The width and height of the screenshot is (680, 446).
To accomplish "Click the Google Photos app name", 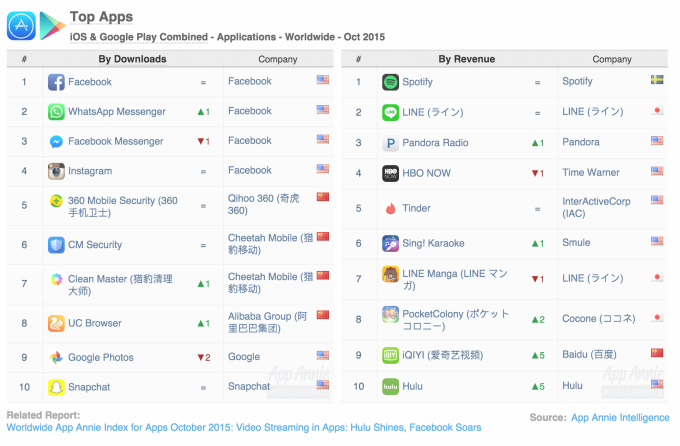I will point(101,358).
